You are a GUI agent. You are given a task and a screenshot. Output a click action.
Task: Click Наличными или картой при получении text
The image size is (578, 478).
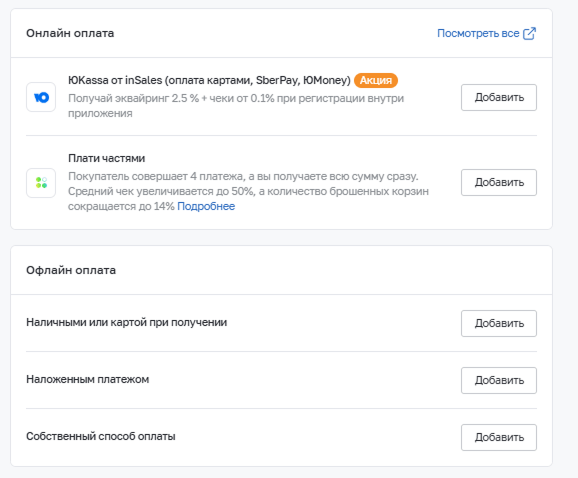pyautogui.click(x=126, y=322)
